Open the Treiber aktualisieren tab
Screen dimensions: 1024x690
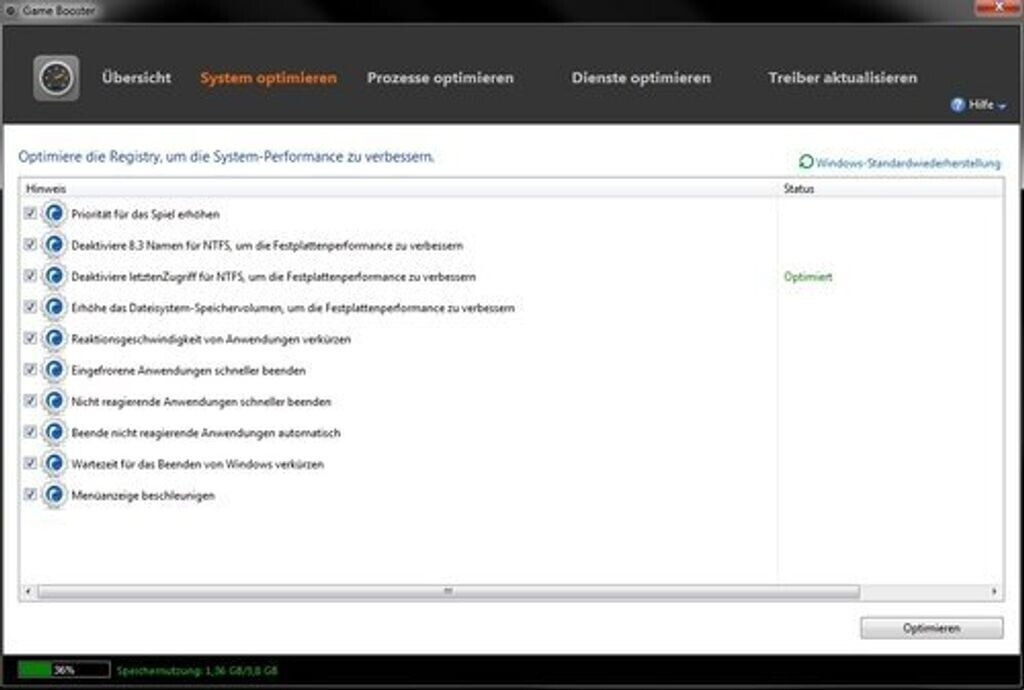click(x=842, y=78)
